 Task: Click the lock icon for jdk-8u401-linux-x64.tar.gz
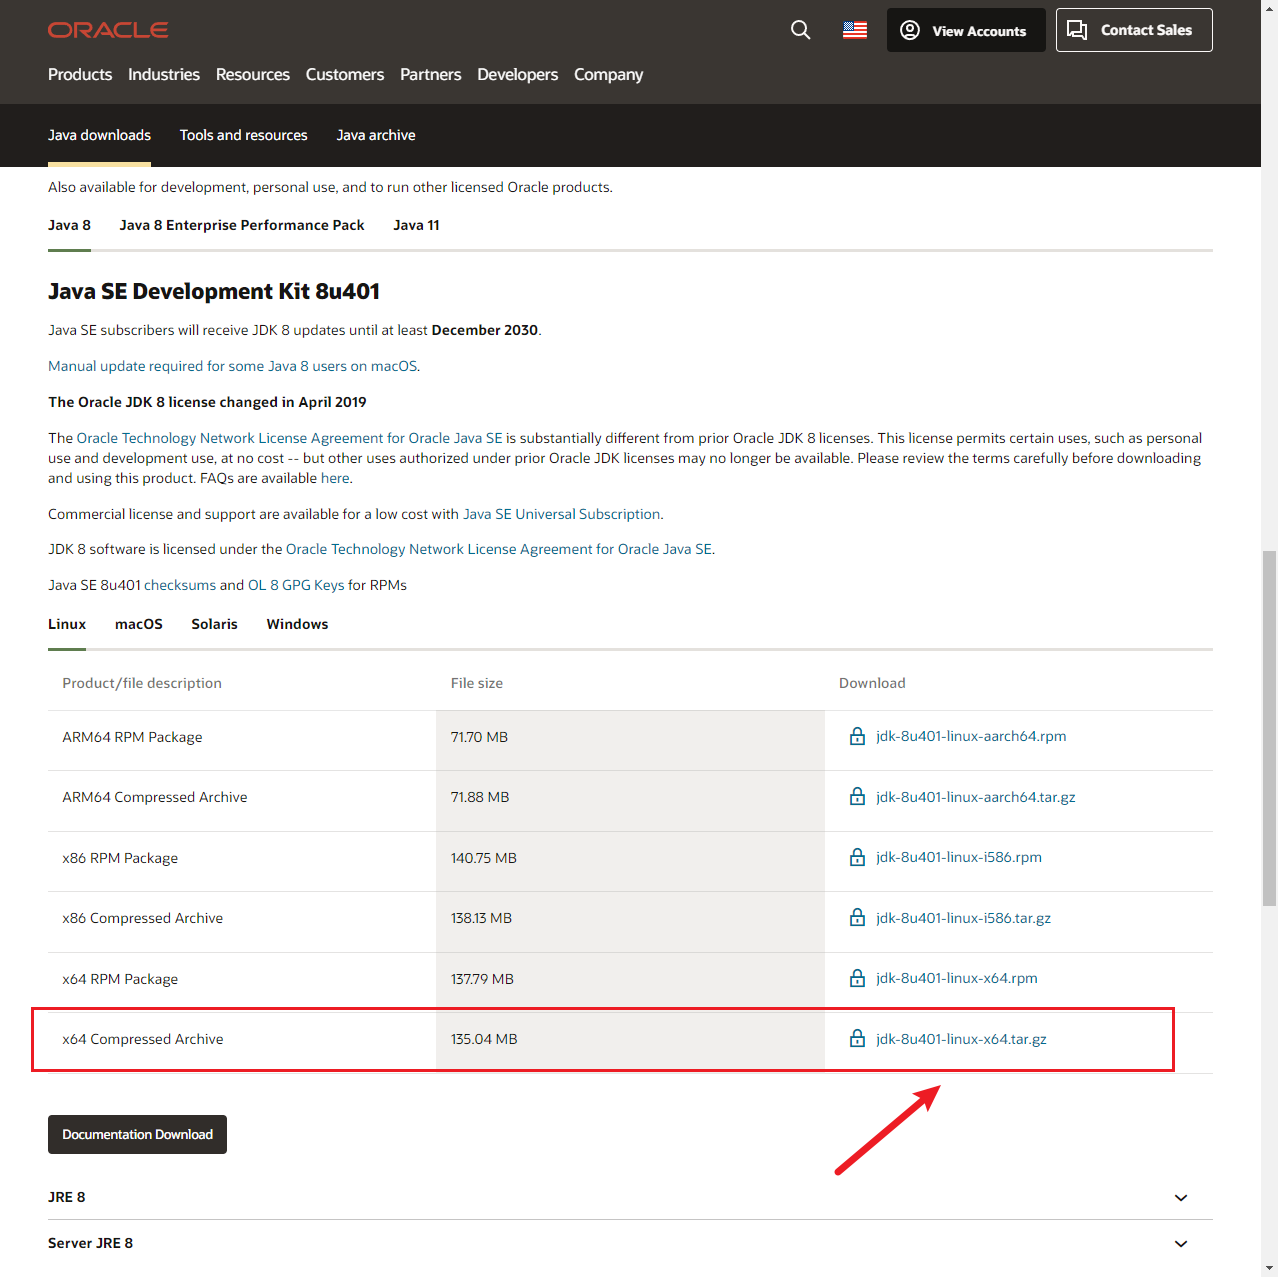click(857, 1039)
